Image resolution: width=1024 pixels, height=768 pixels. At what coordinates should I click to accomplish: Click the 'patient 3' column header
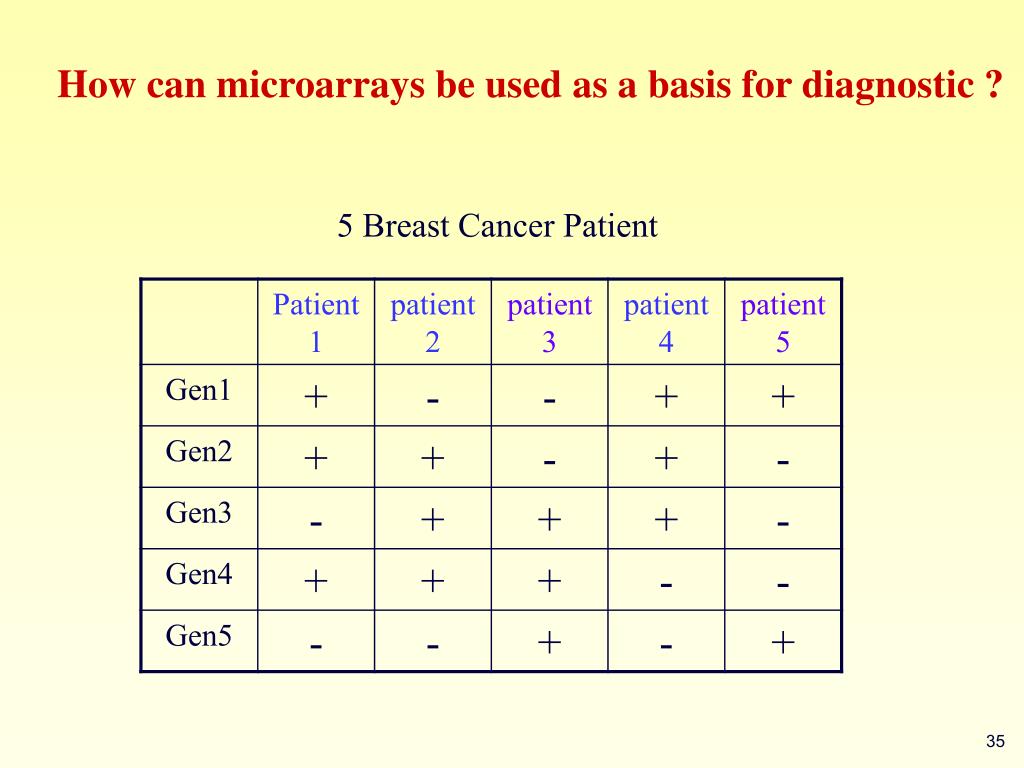tap(549, 322)
